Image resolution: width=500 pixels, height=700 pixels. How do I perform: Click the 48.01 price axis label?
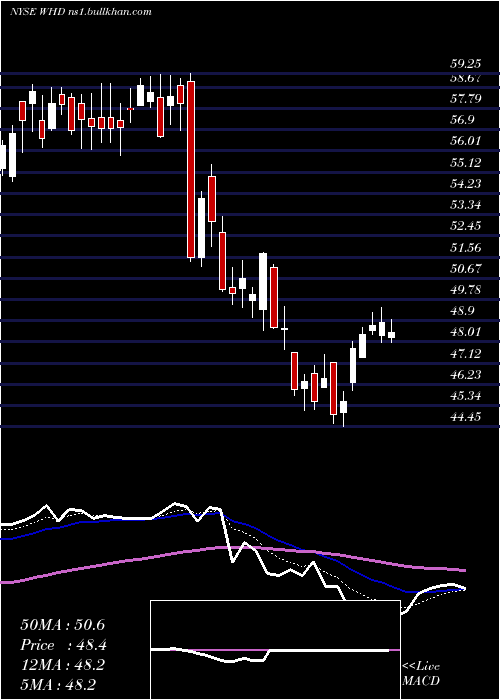click(465, 332)
